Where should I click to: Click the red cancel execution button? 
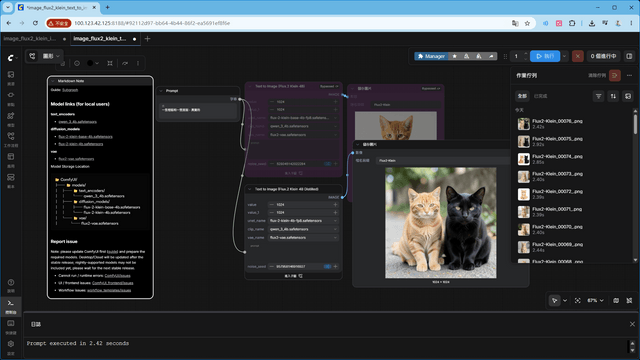tap(577, 56)
